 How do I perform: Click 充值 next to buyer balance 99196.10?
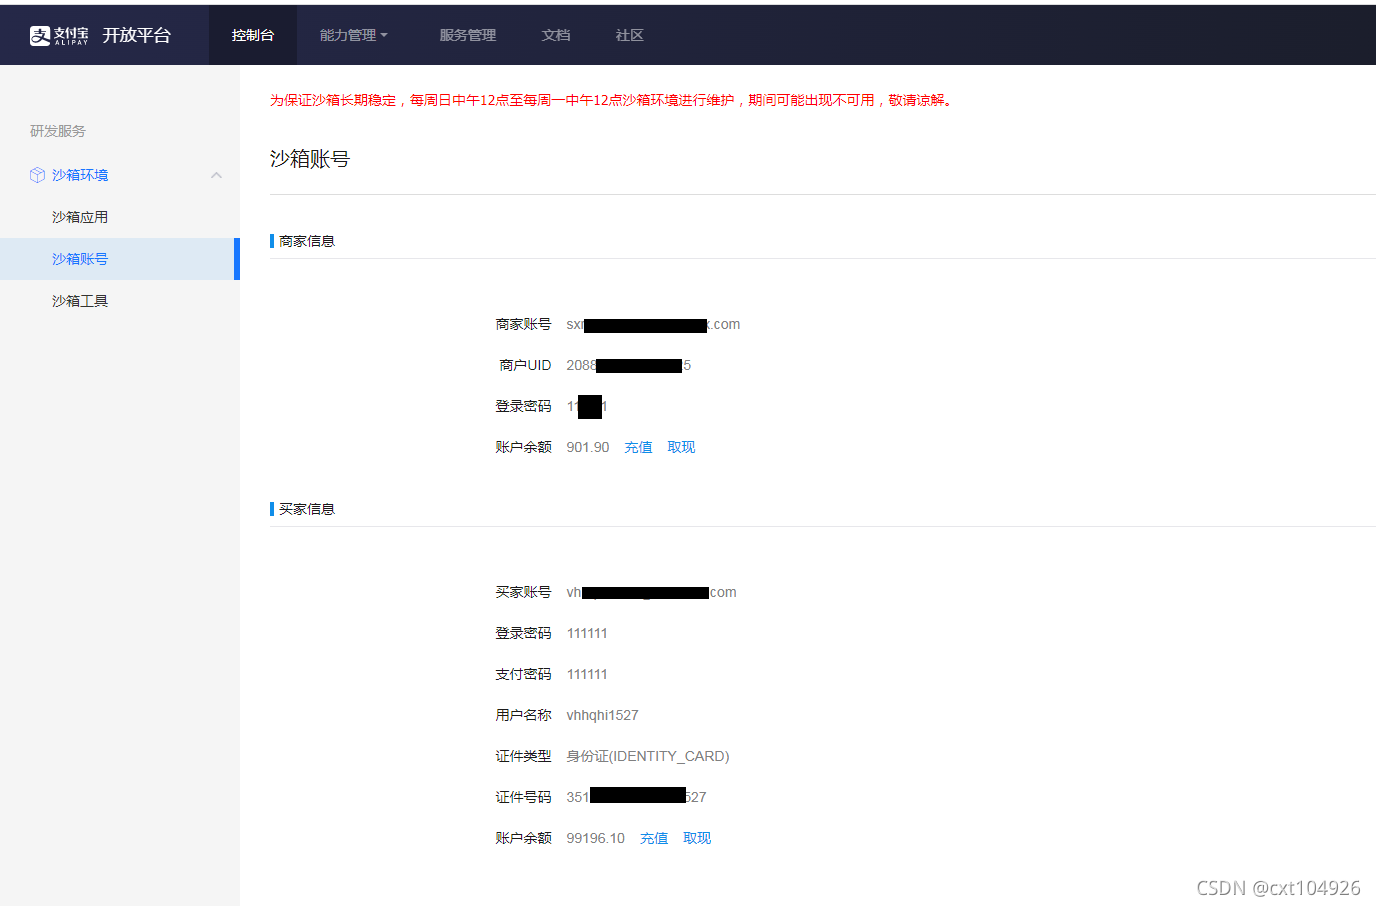pyautogui.click(x=654, y=838)
